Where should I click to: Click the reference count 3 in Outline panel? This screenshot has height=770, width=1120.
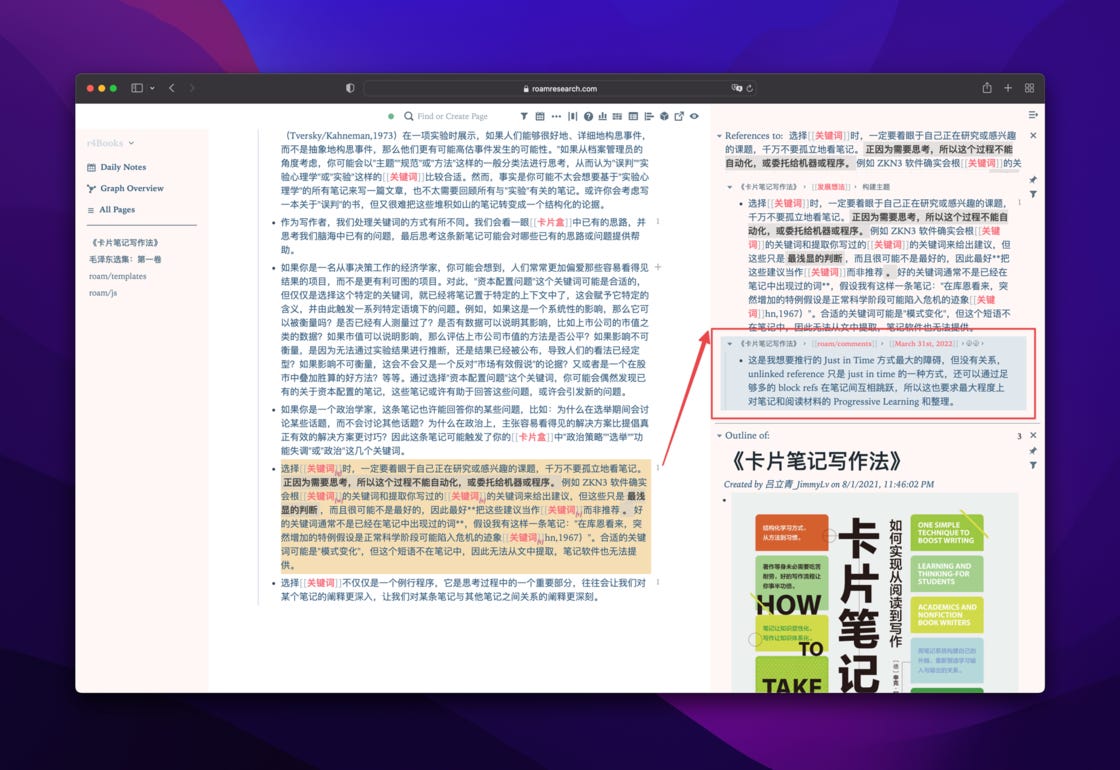1019,436
